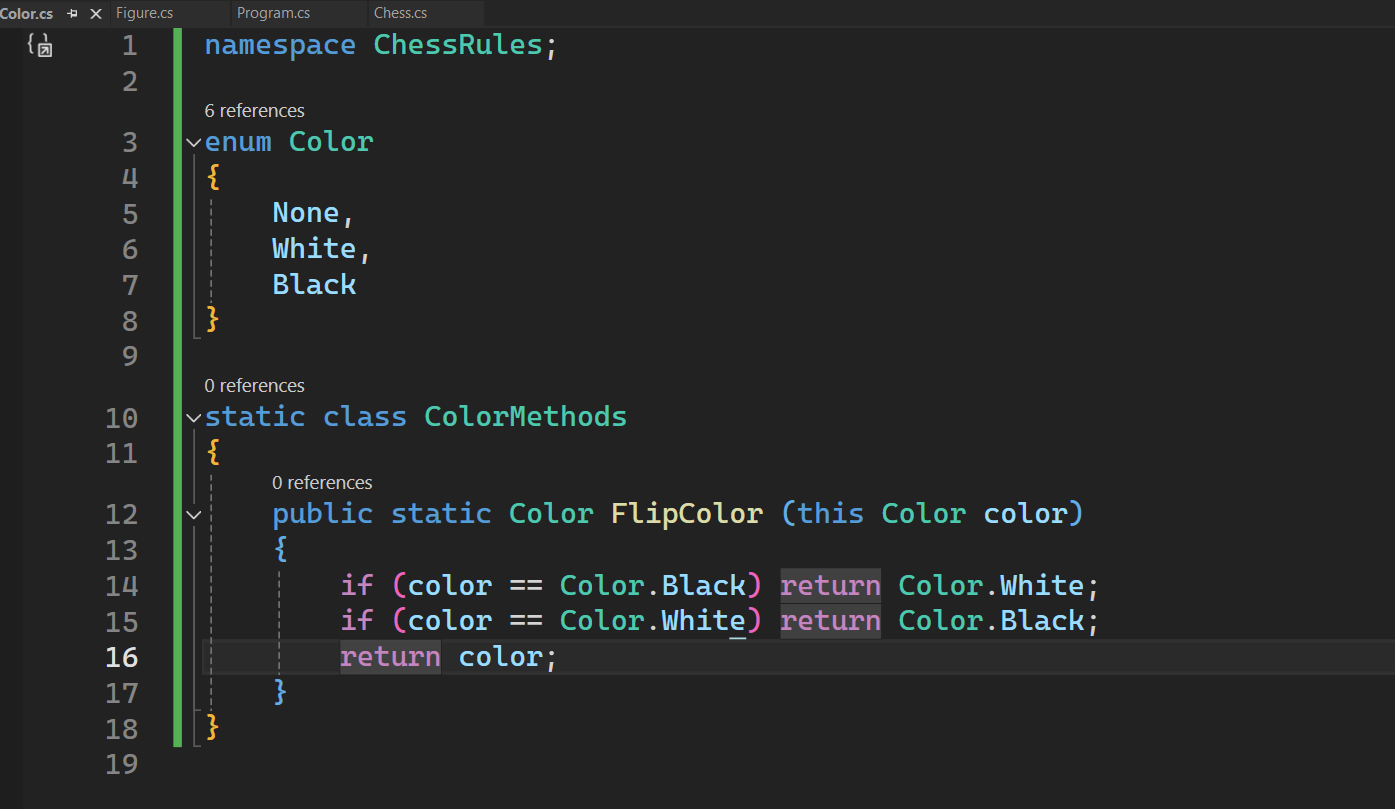This screenshot has width=1395, height=809.
Task: Collapse the enum Color block
Action: [193, 143]
